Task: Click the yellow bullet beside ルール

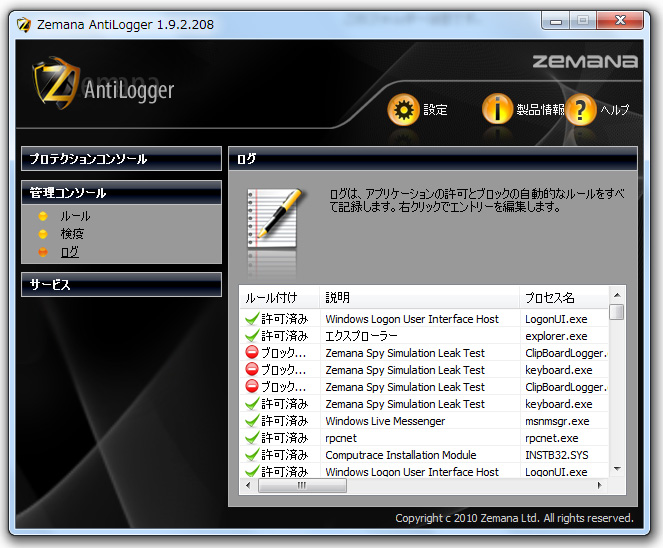Action: pyautogui.click(x=43, y=216)
